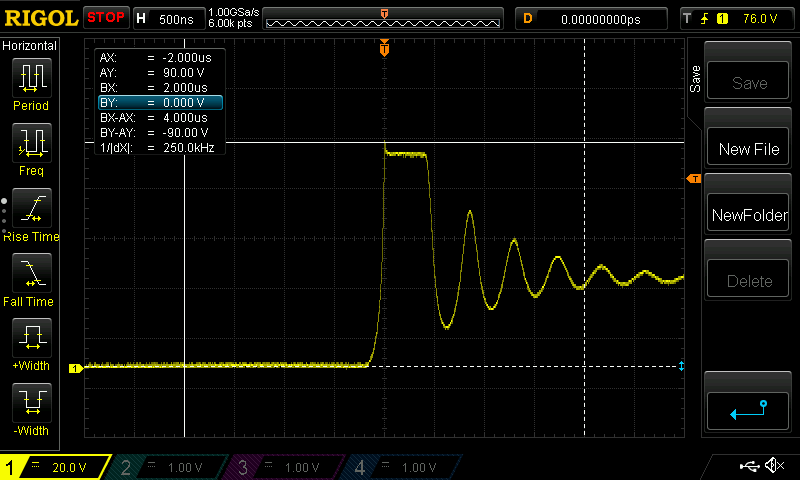Click the rising edge trigger icon
Screen dimensions: 800x480
coord(705,19)
